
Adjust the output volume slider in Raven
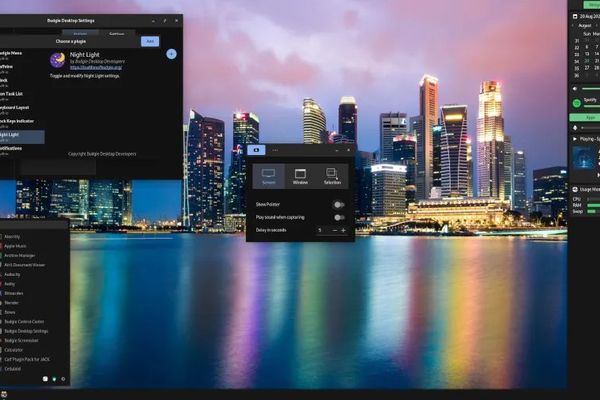(x=591, y=89)
